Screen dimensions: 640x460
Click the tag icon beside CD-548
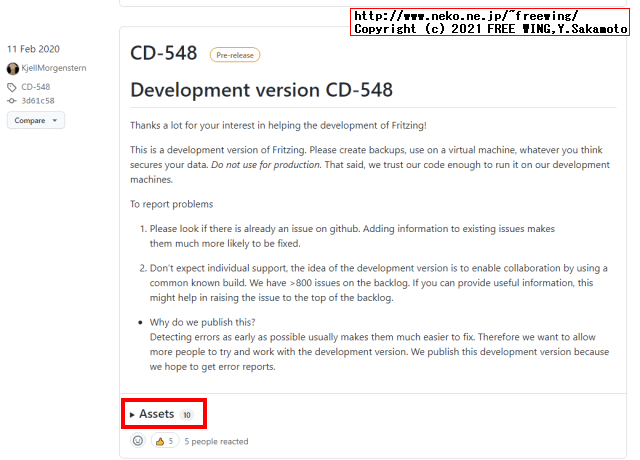13,87
